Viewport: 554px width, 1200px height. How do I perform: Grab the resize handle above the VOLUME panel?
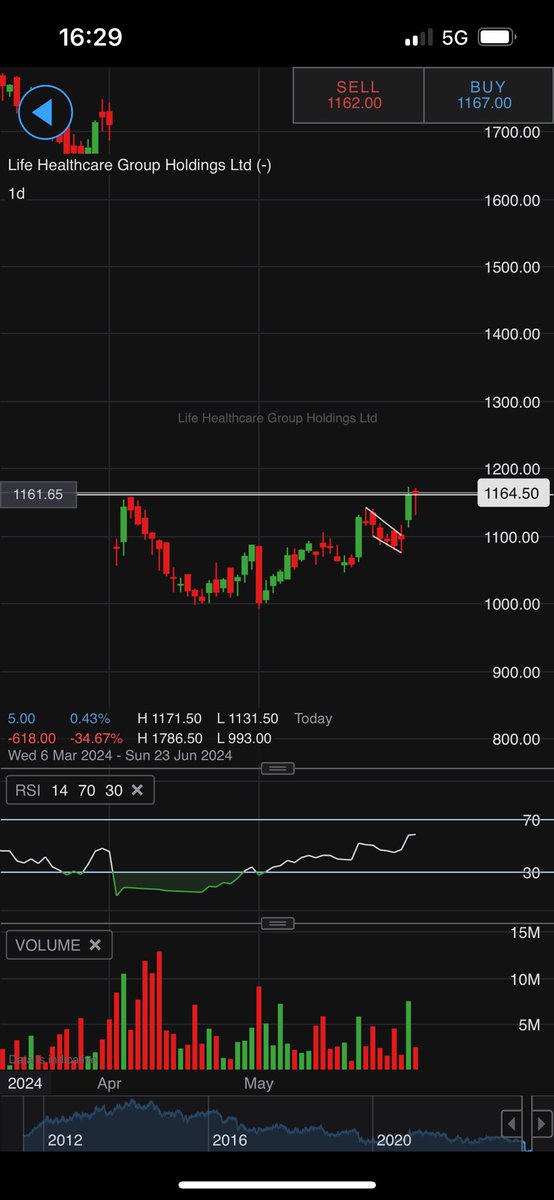pyautogui.click(x=277, y=923)
